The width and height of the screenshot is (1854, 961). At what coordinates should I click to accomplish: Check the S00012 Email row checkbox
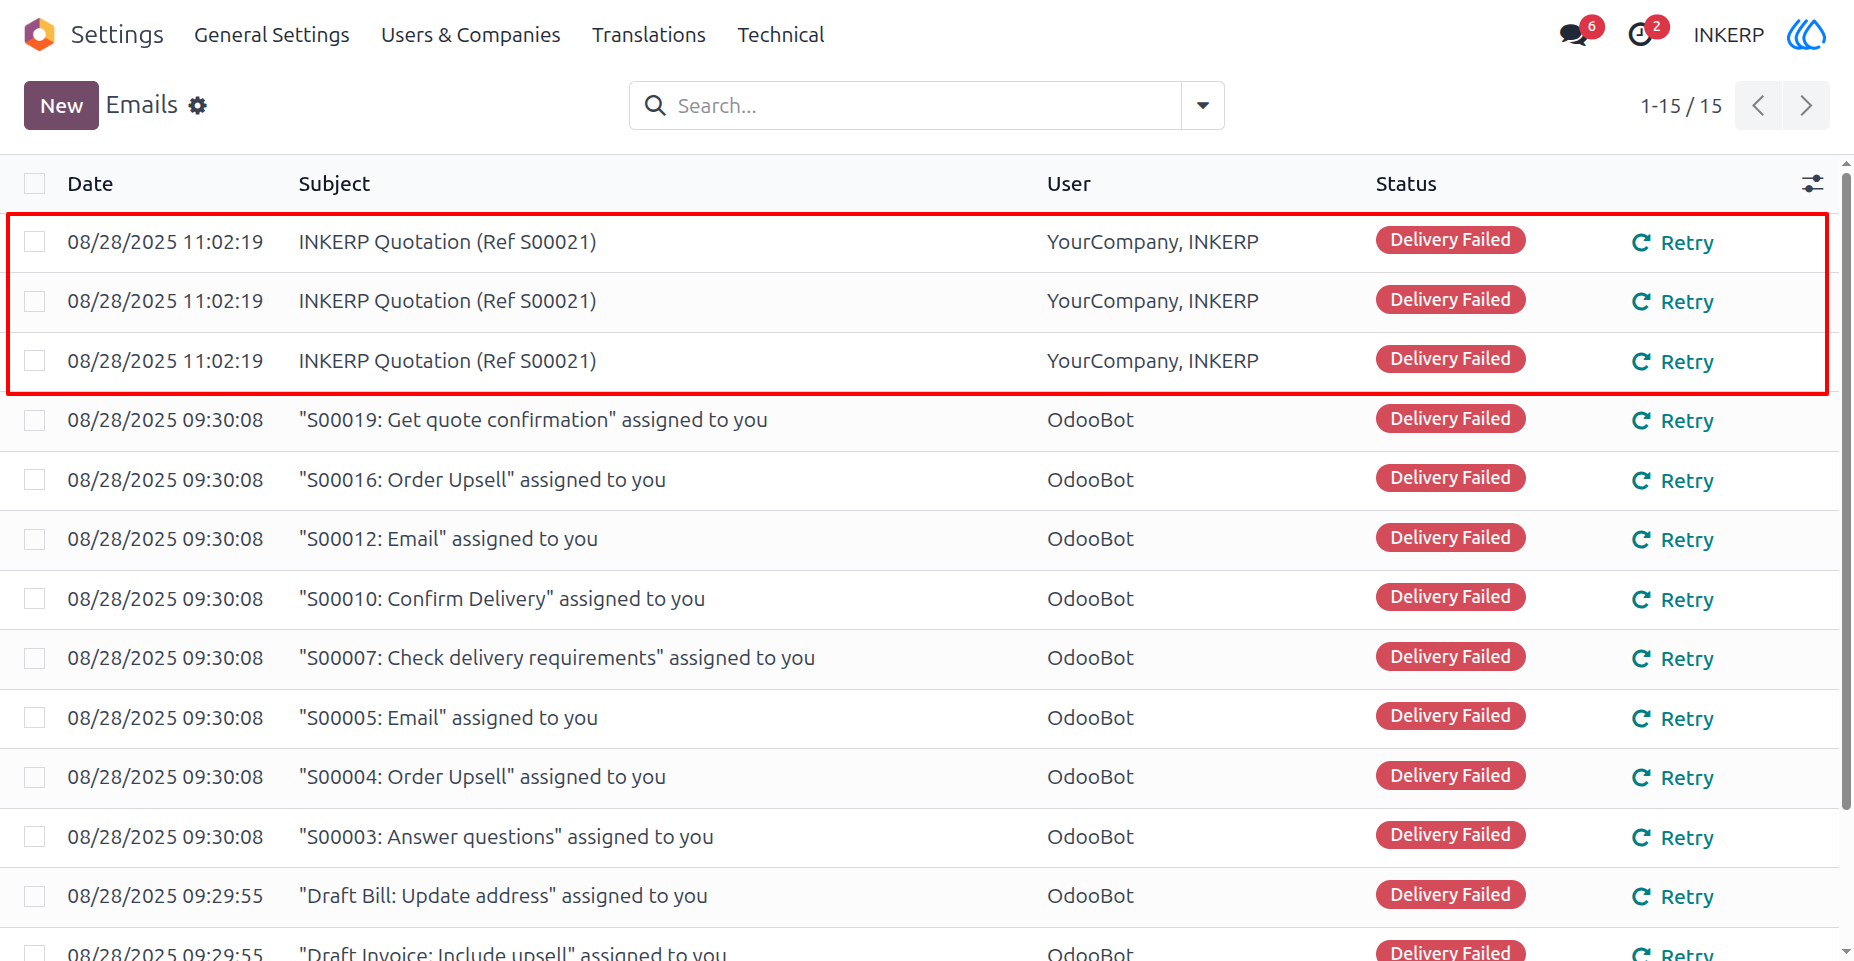[35, 540]
